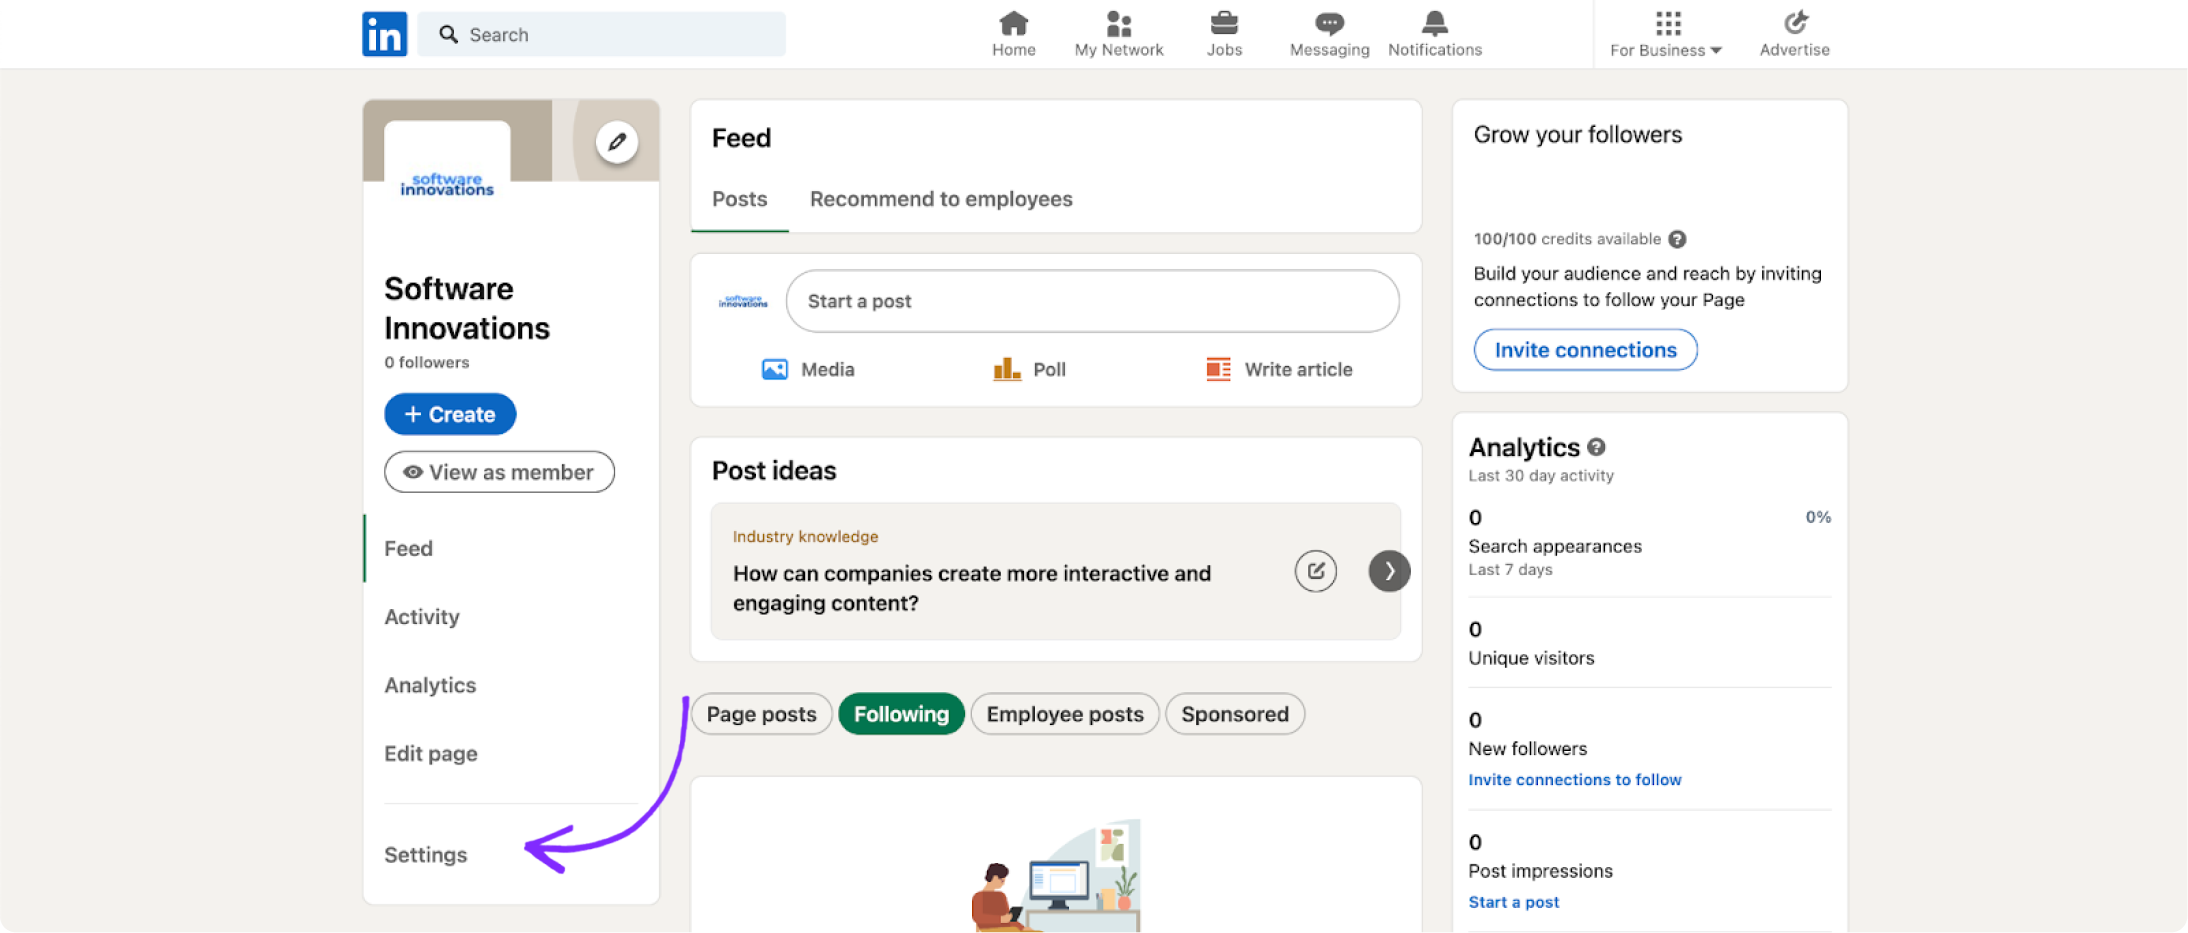This screenshot has height=933, width=2188.
Task: Switch to the Recommend to employees tab
Action: coord(940,198)
